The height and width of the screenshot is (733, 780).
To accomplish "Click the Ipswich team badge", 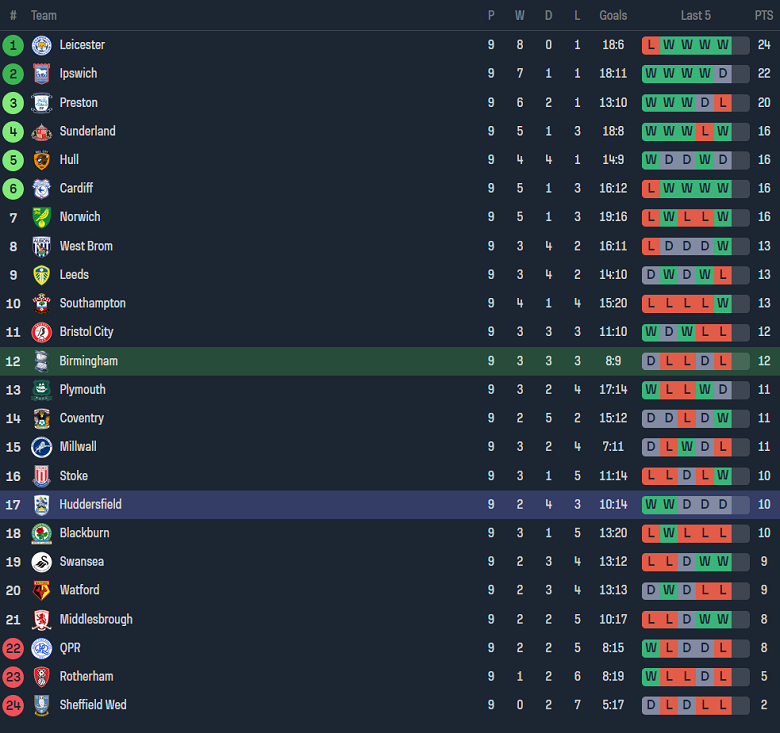I will click(41, 74).
